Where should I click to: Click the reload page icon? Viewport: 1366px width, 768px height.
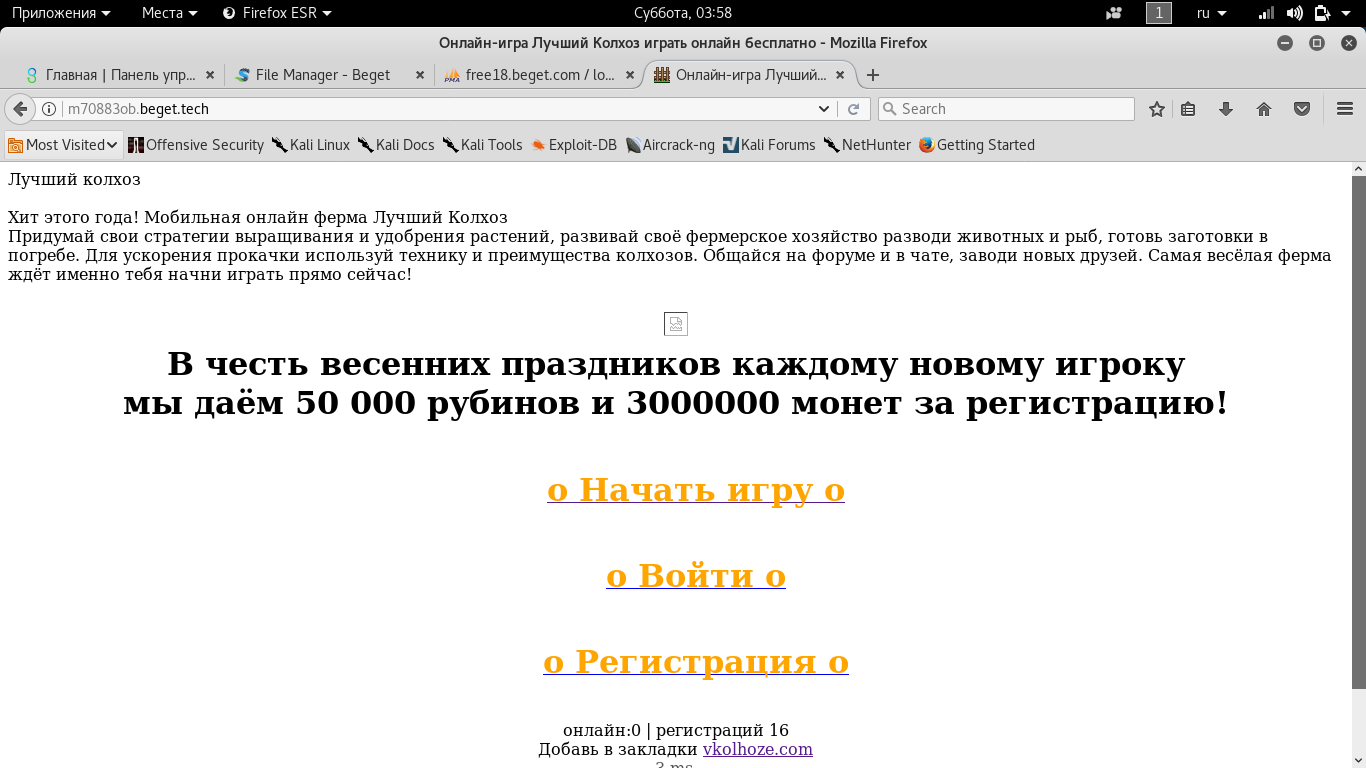[x=853, y=109]
